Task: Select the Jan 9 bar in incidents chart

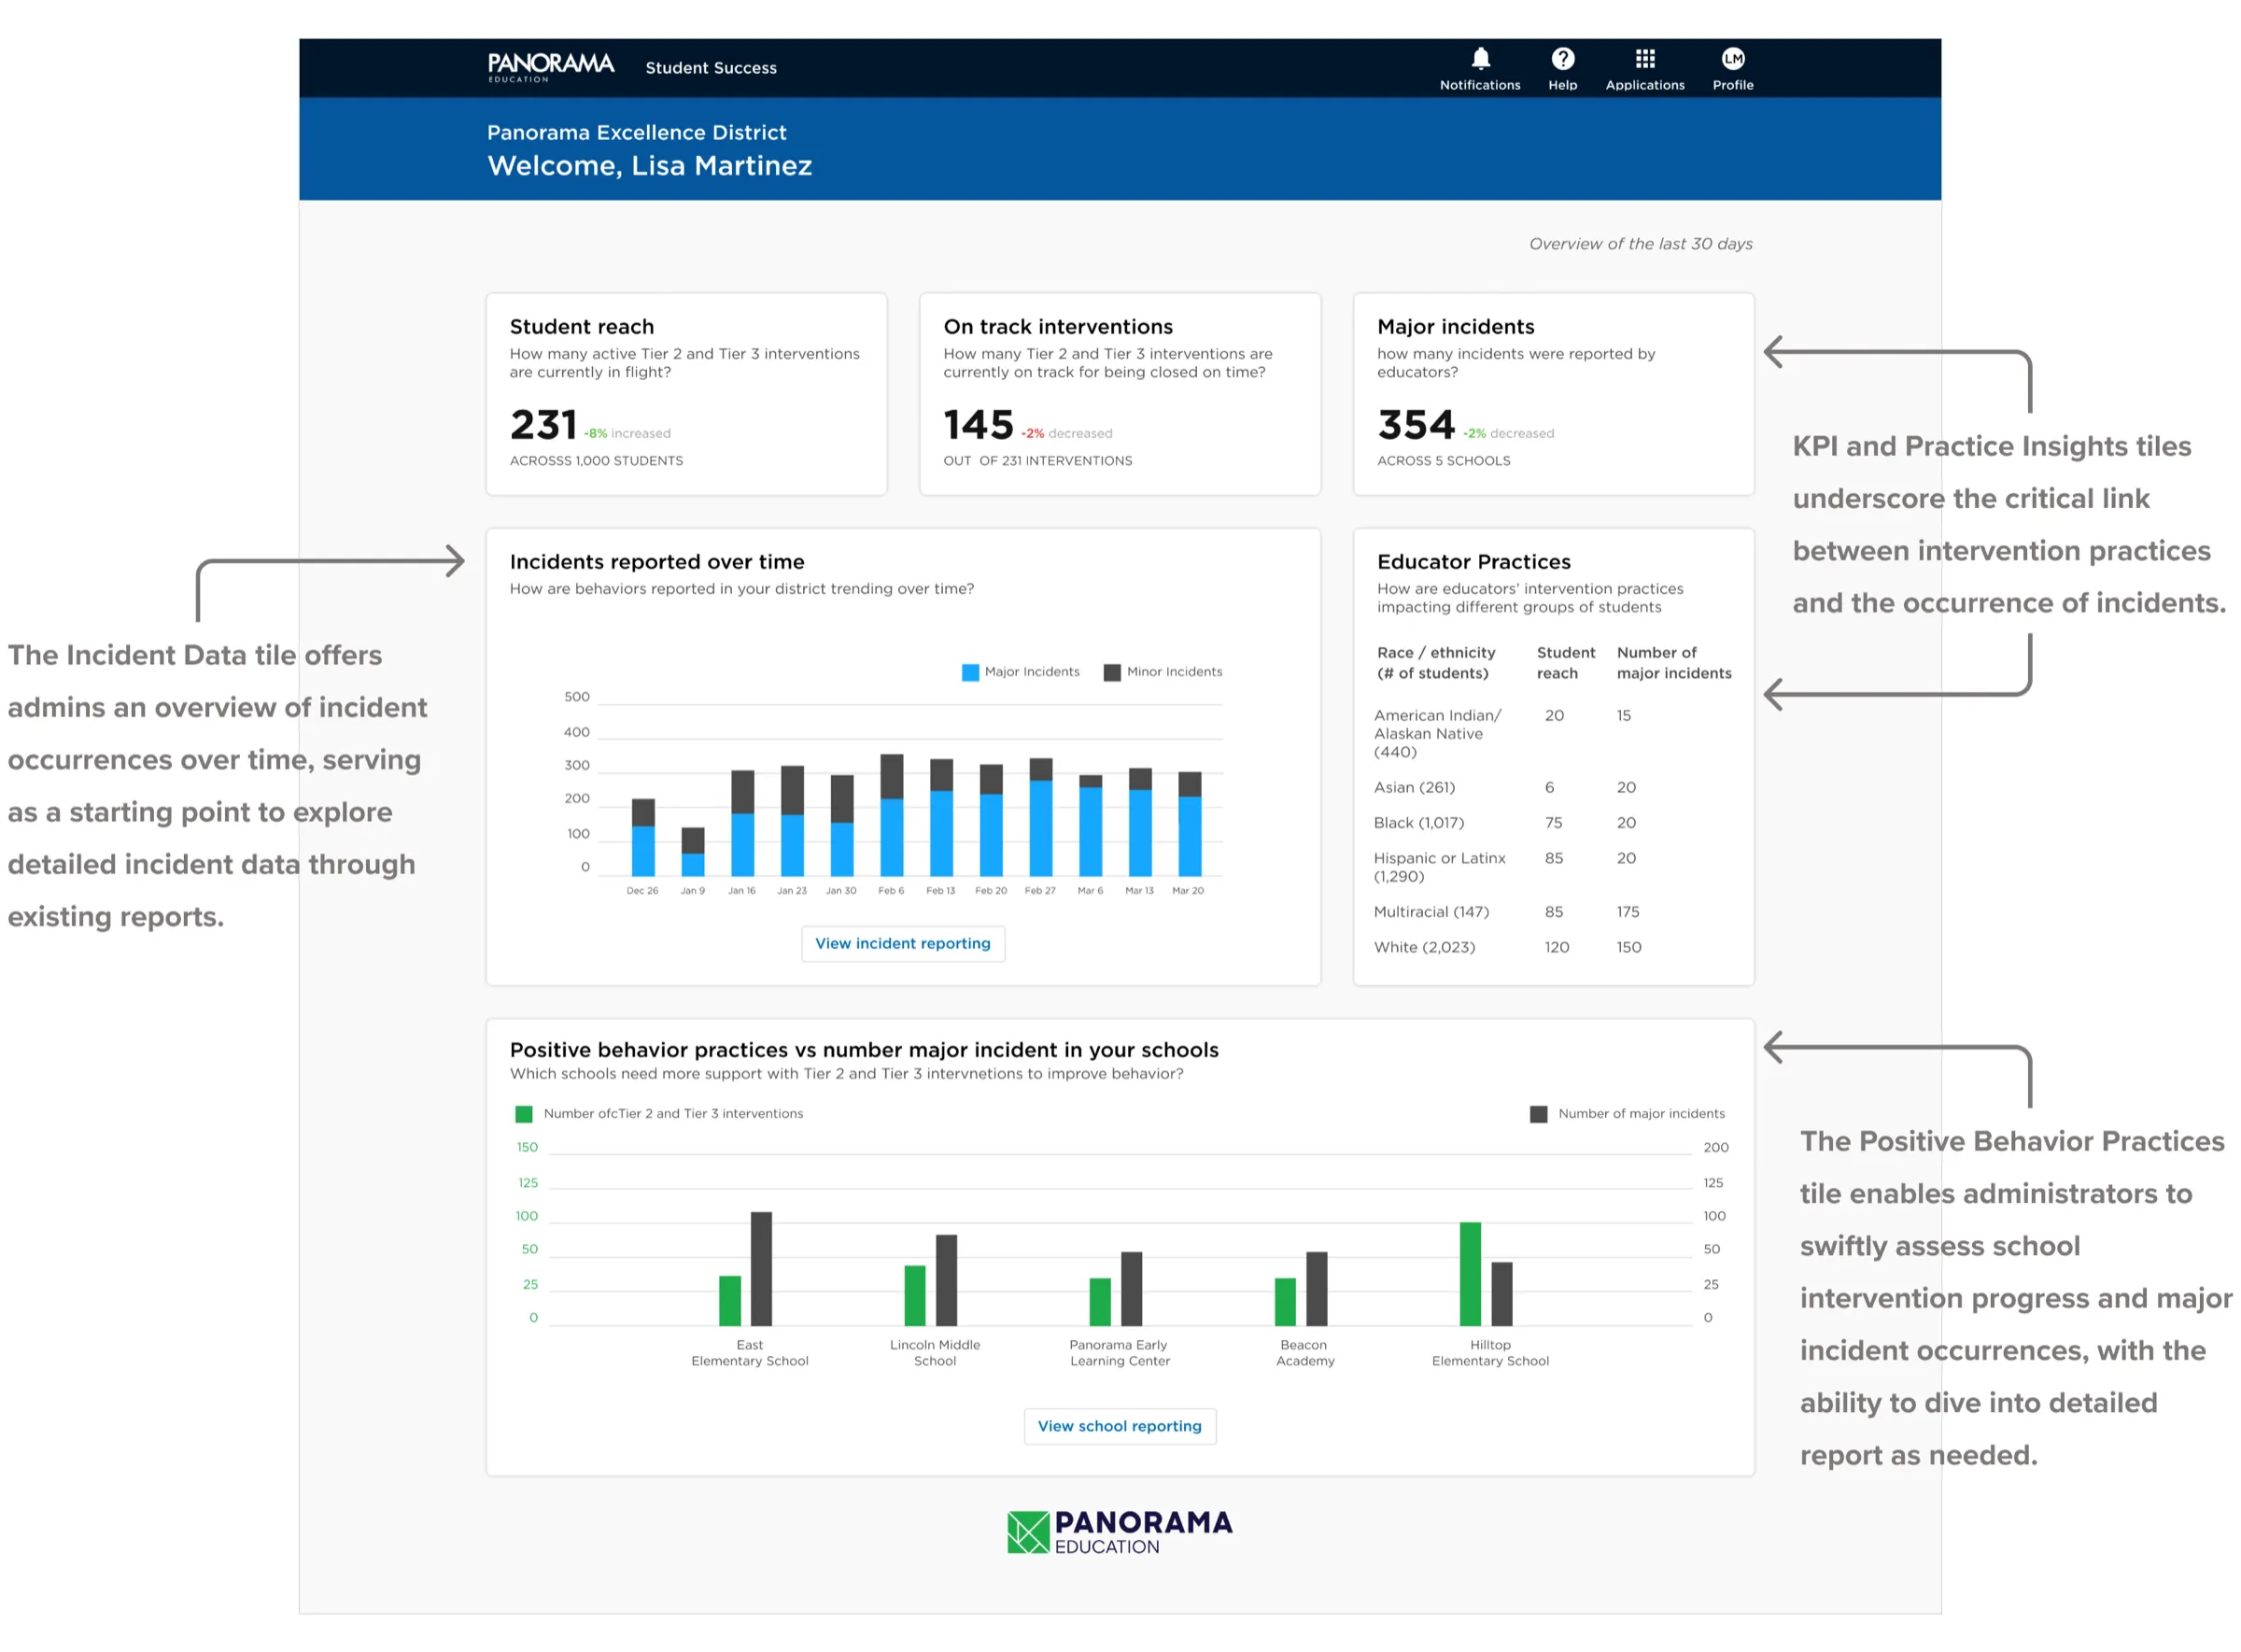Action: coord(692,852)
